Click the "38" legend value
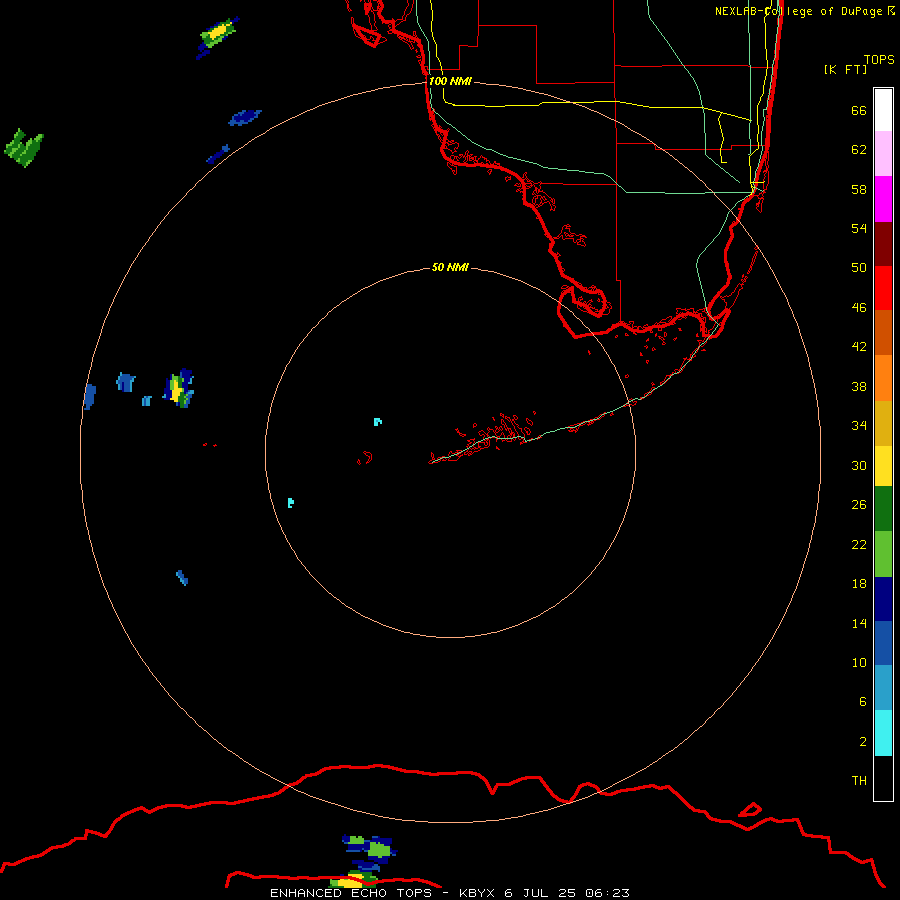This screenshot has width=900, height=900. (x=859, y=387)
